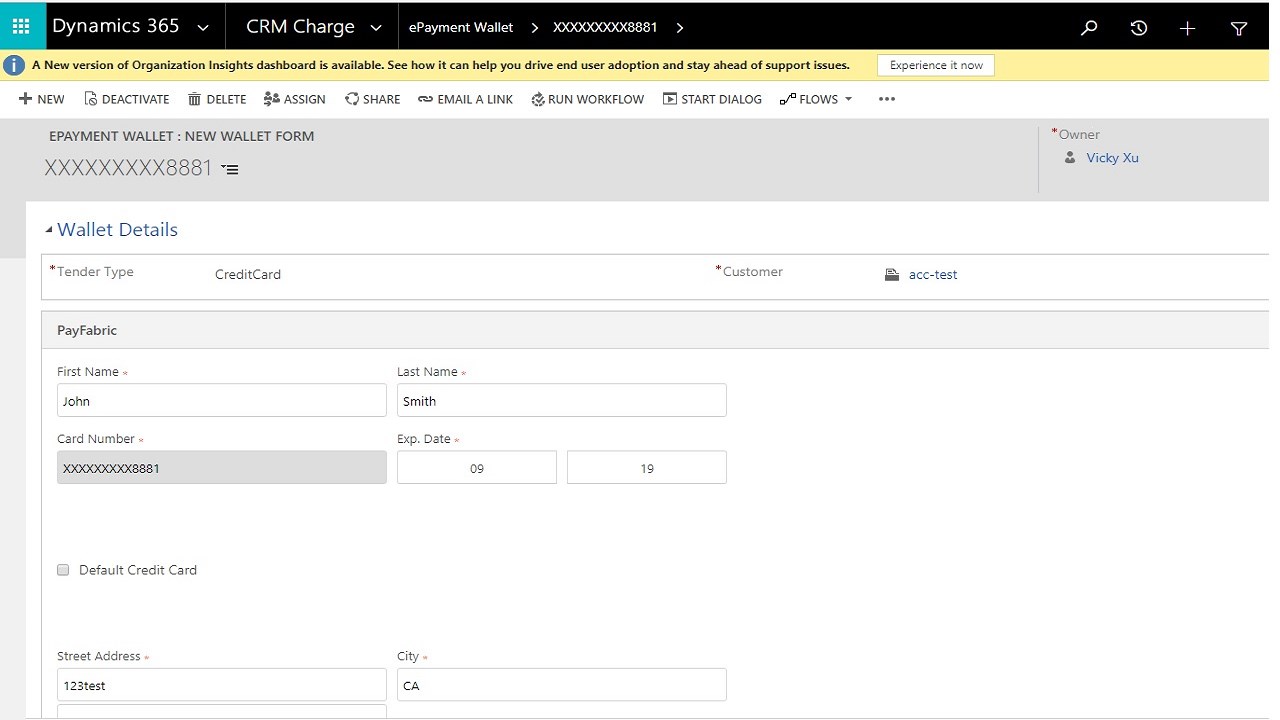1280x720 pixels.
Task: Click START DIALOG command
Action: (x=712, y=99)
